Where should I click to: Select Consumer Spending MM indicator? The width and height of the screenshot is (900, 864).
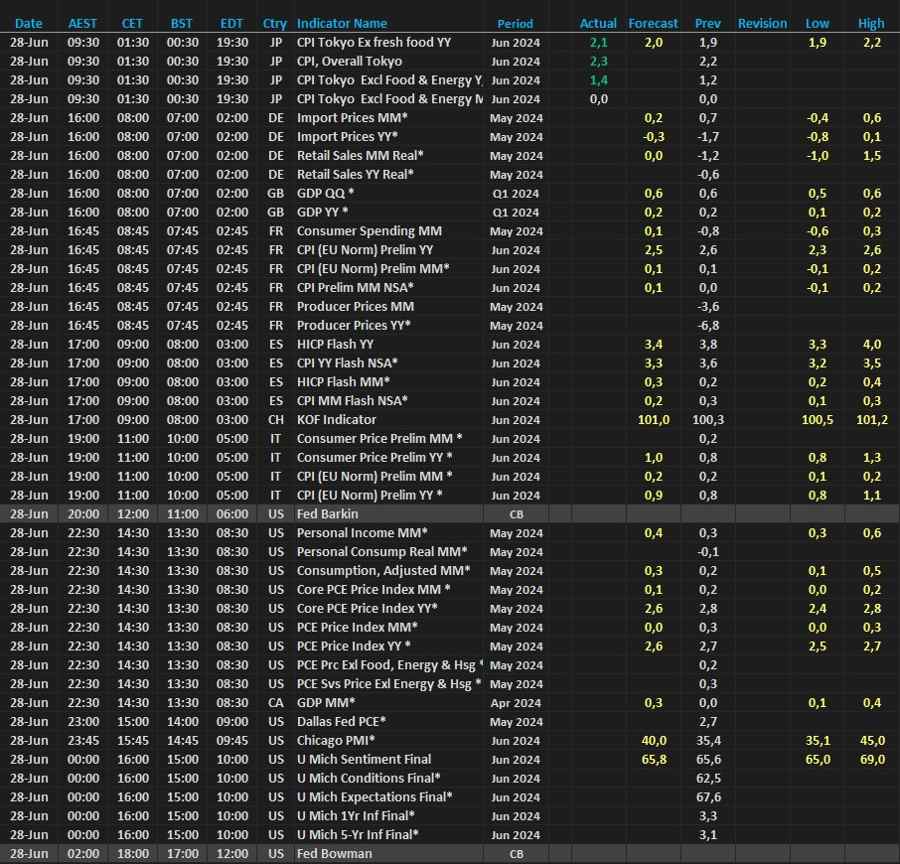pyautogui.click(x=369, y=231)
